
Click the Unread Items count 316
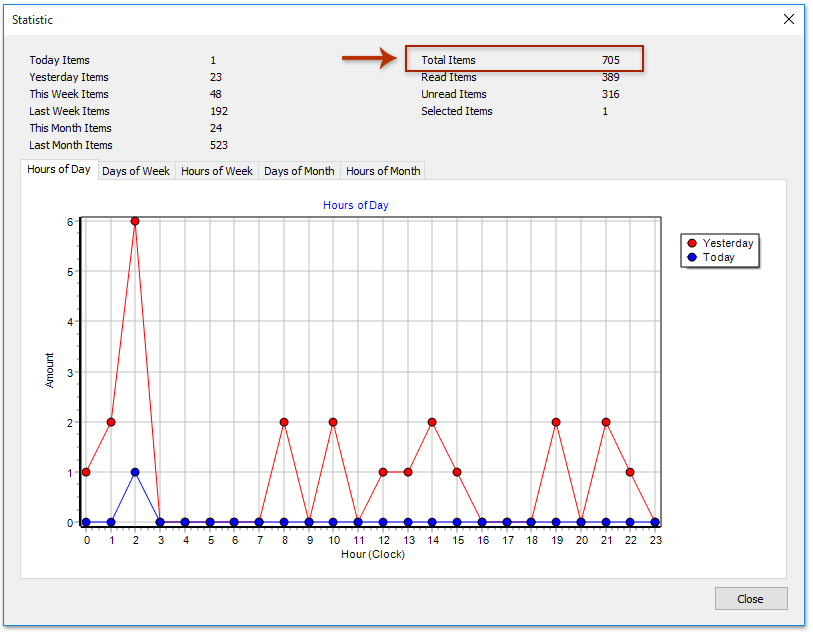click(610, 94)
